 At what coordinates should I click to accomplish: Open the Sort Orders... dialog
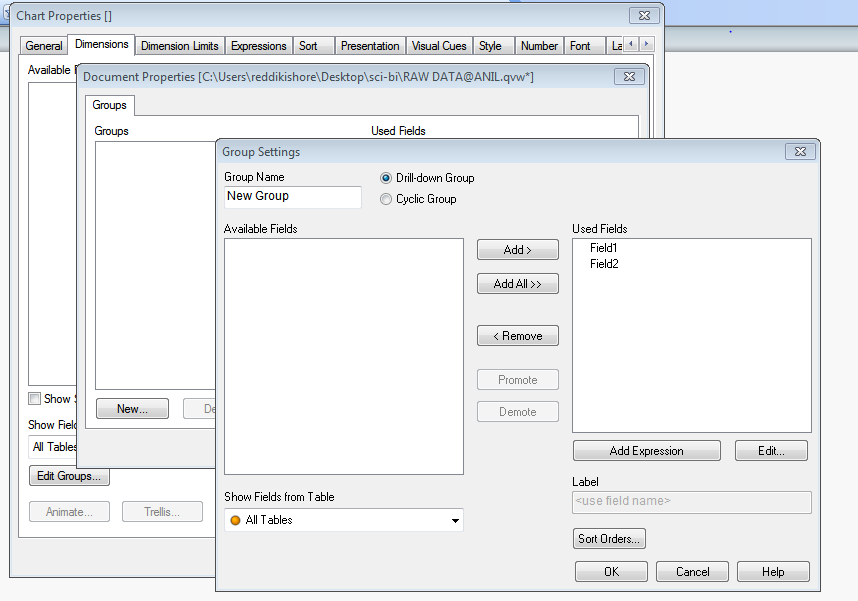(x=609, y=539)
